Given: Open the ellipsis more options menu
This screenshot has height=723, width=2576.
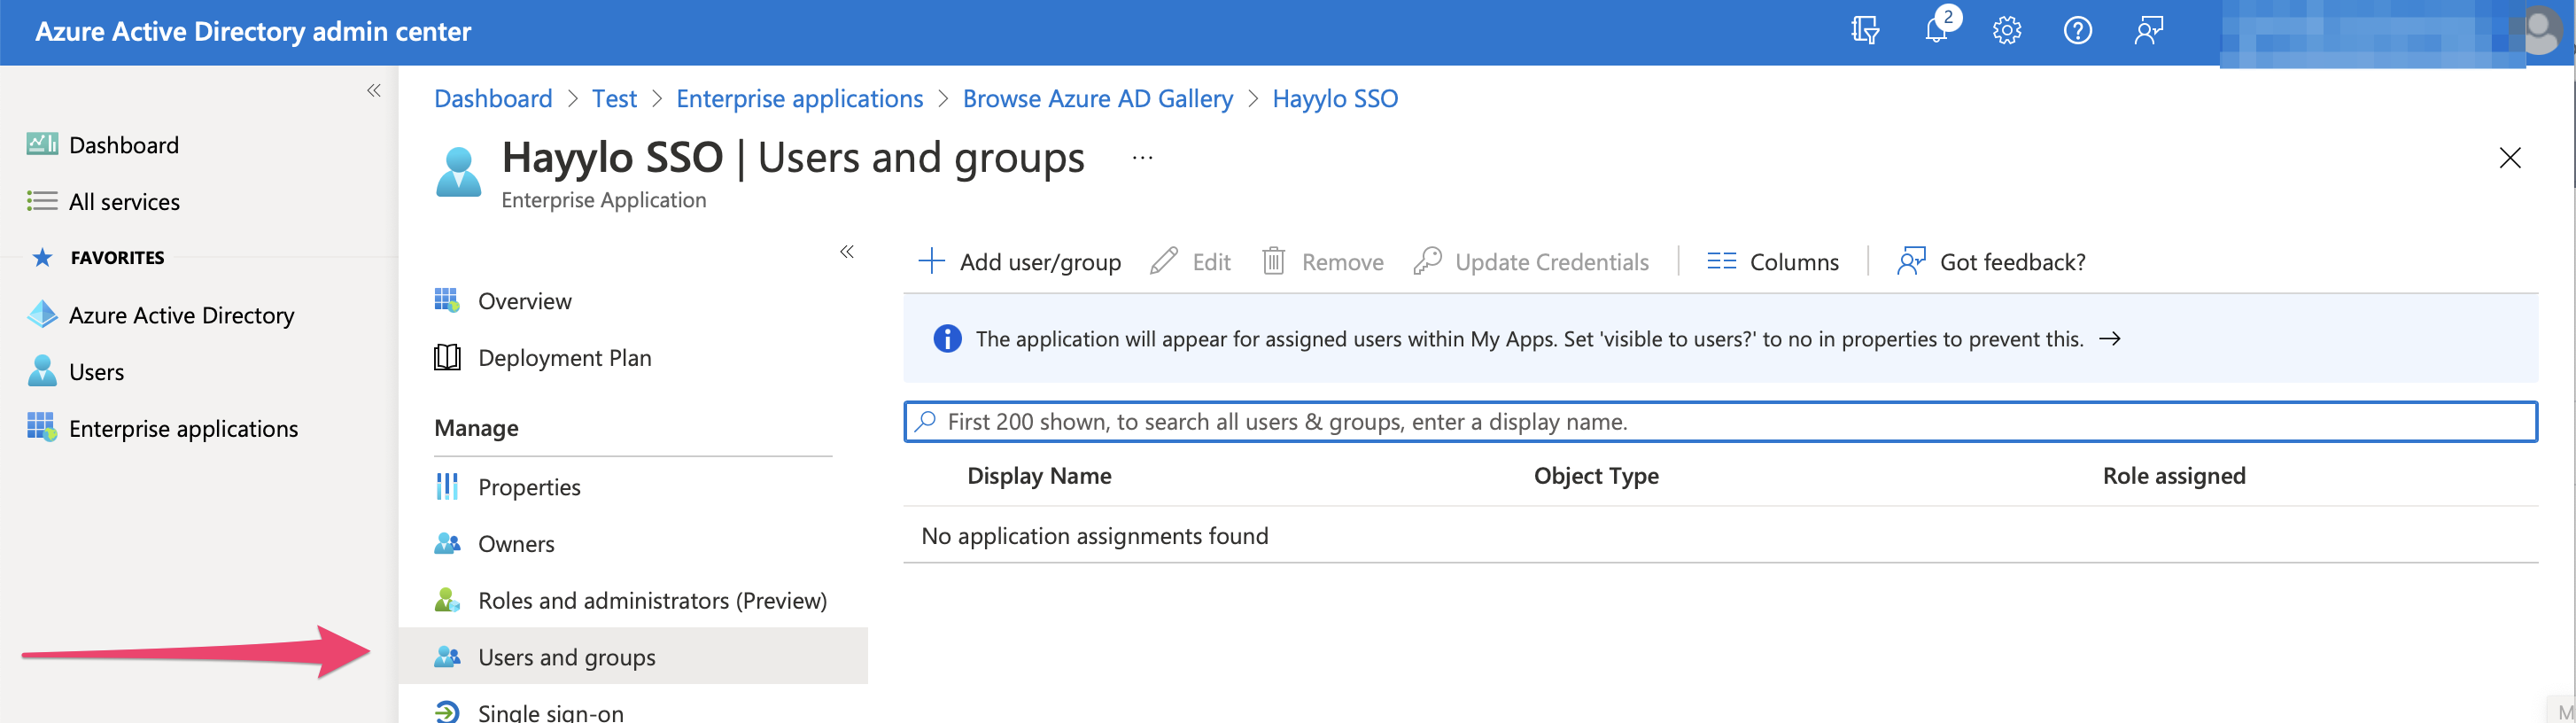Looking at the screenshot, I should 1142,158.
